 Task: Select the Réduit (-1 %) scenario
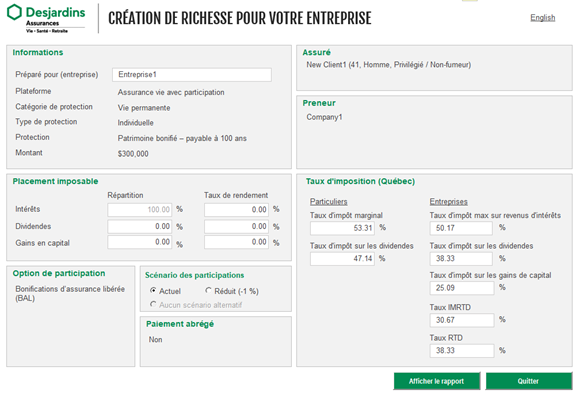pyautogui.click(x=208, y=290)
